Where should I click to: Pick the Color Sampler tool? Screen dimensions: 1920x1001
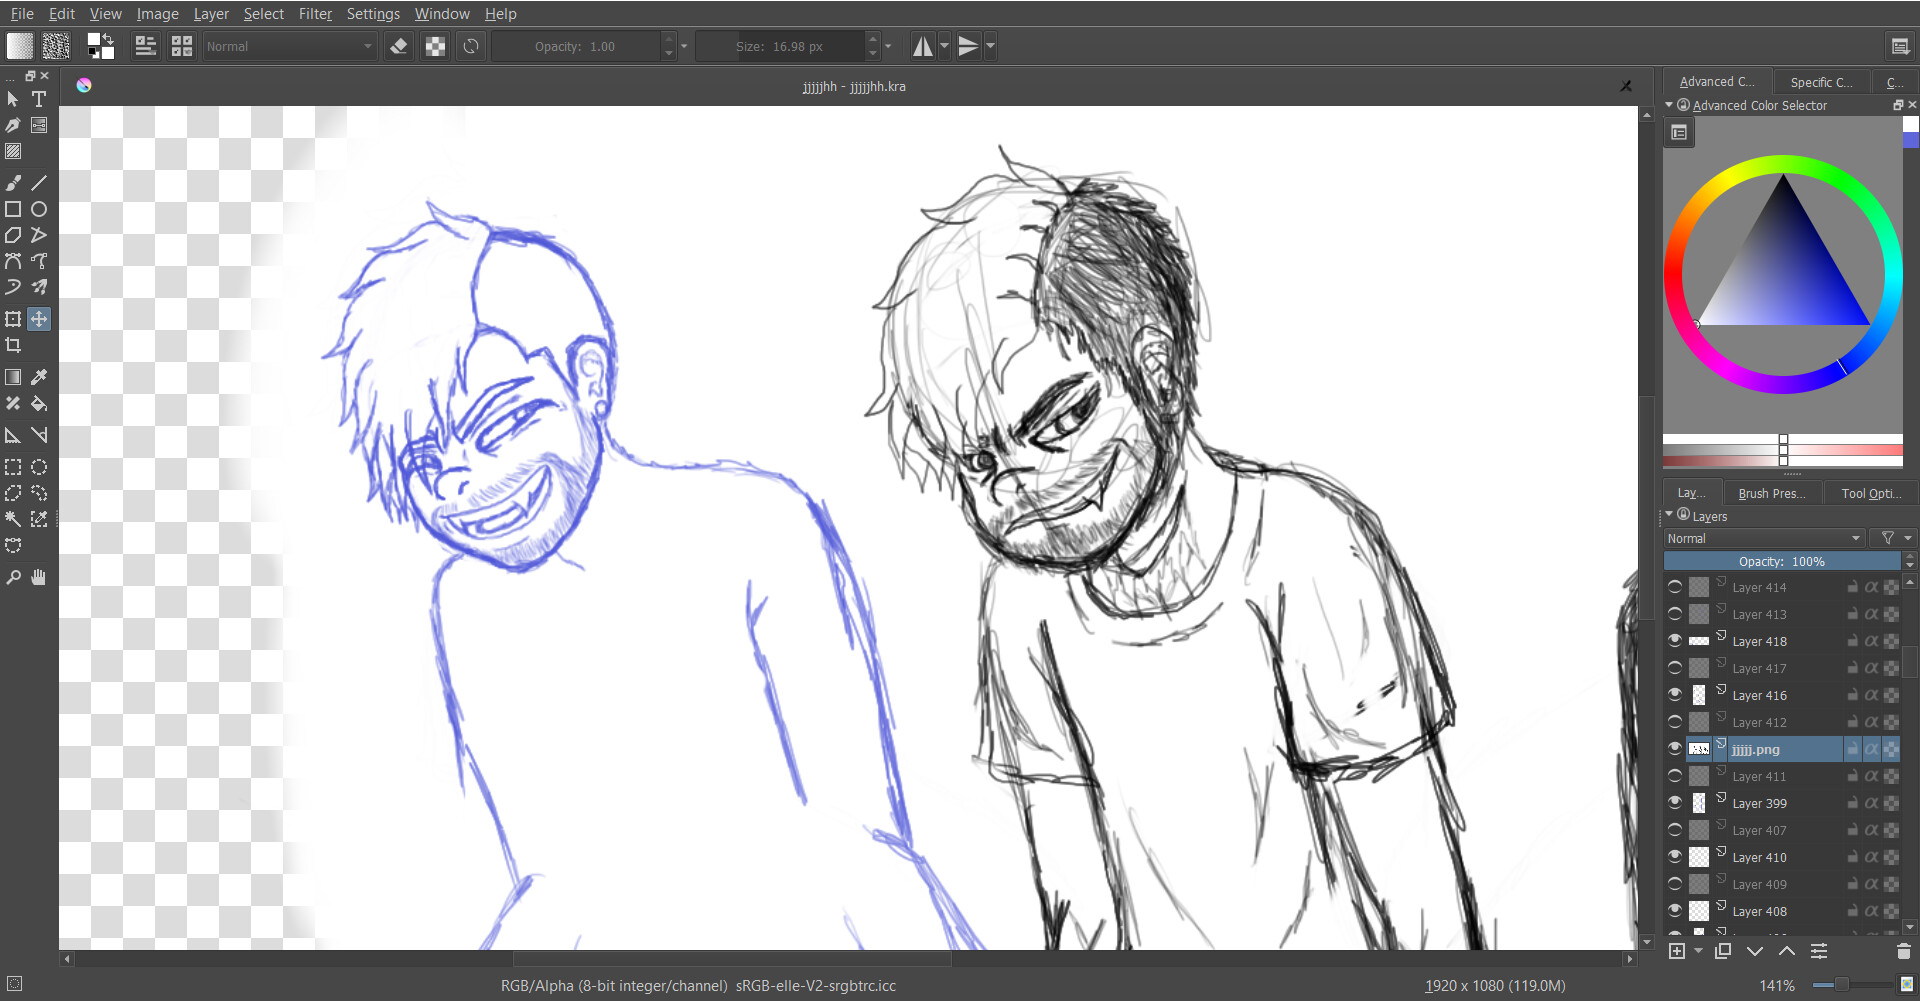click(x=39, y=377)
